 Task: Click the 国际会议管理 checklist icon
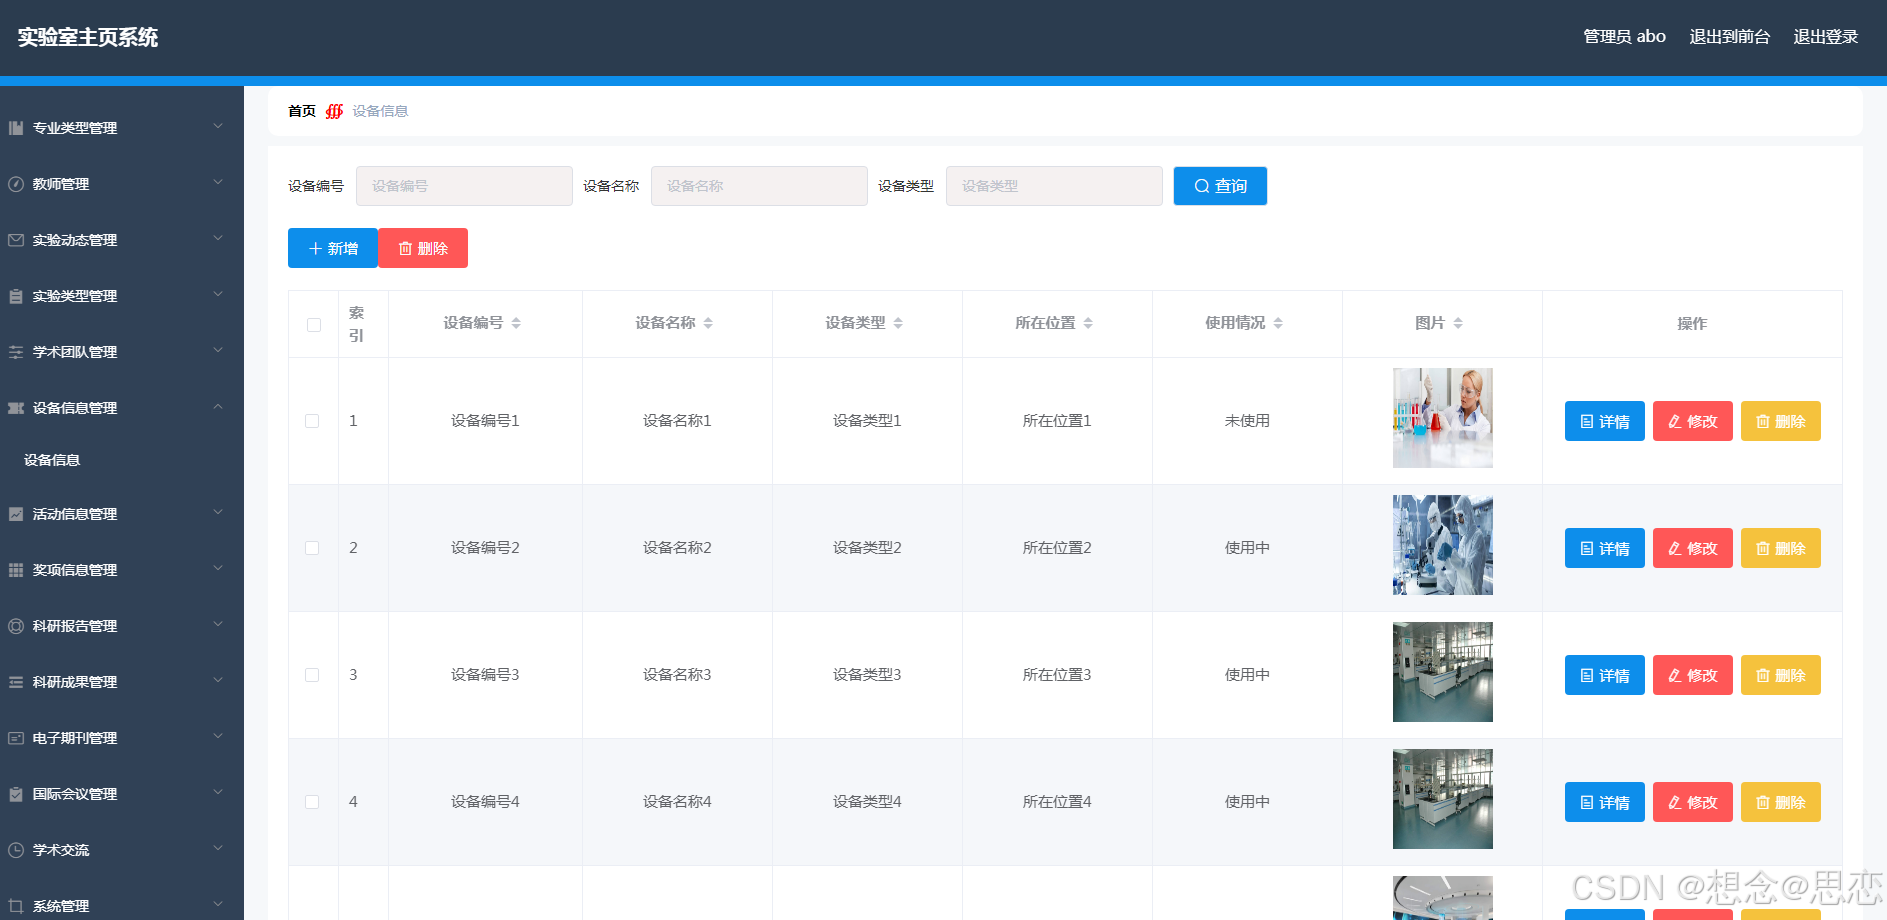click(x=16, y=794)
